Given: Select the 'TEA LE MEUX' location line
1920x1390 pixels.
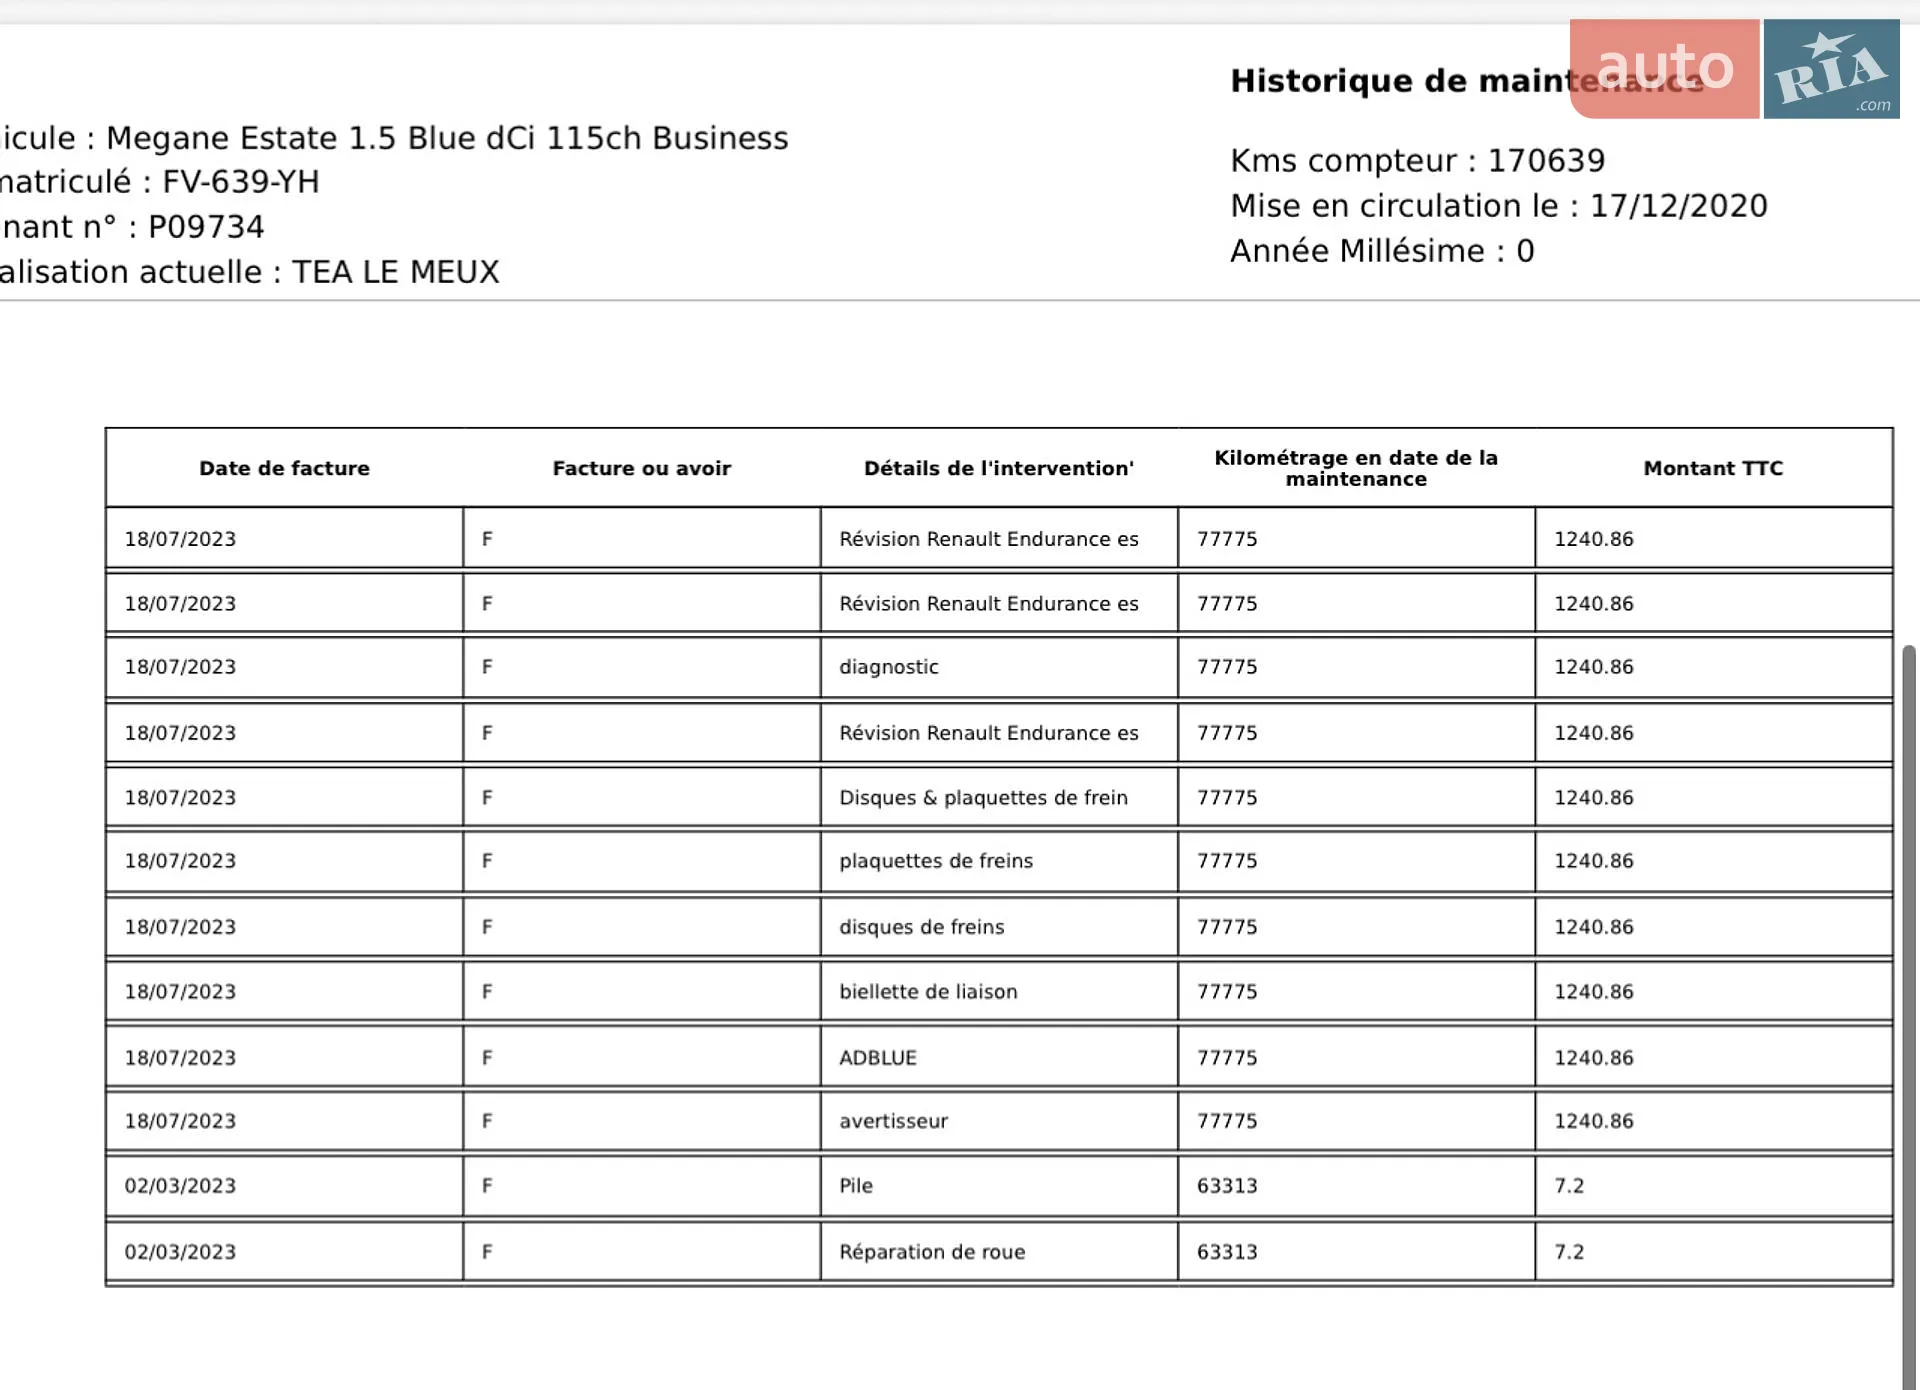Looking at the screenshot, I should tap(249, 272).
